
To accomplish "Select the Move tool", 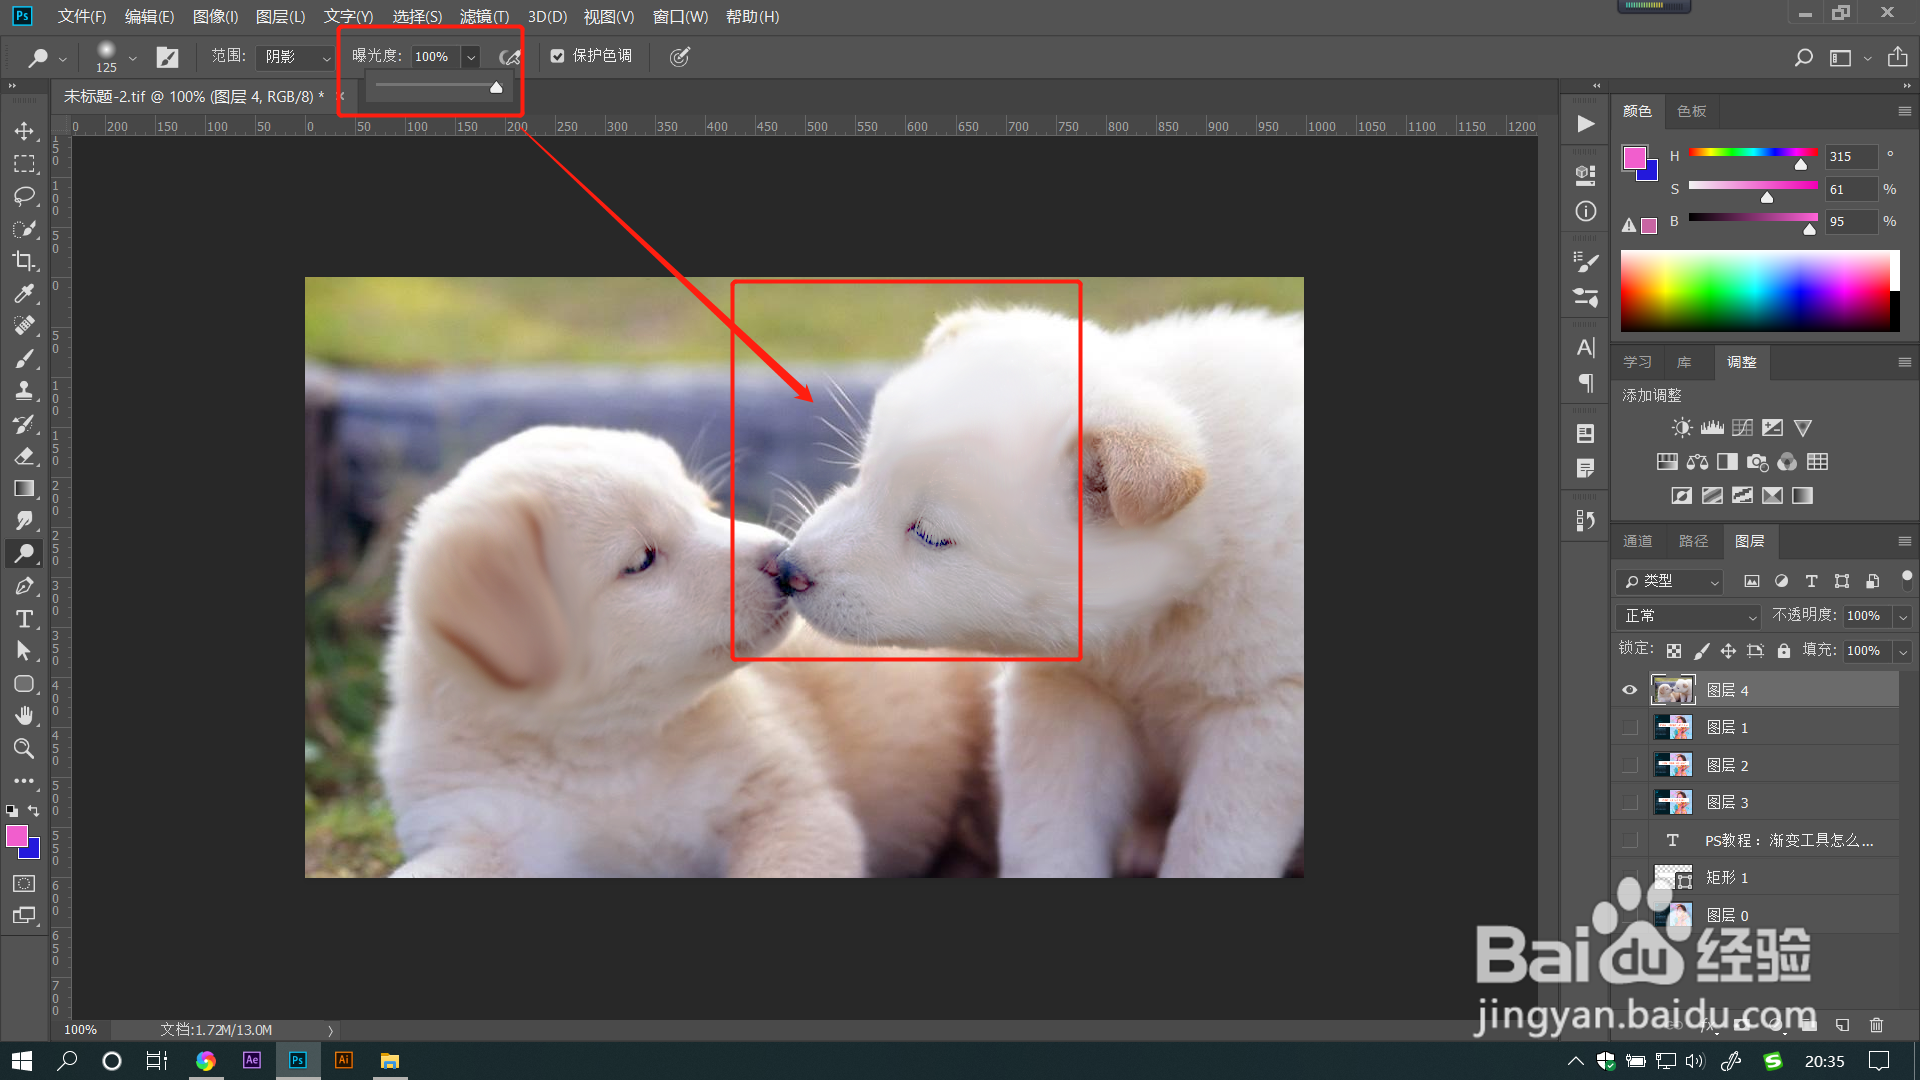I will pos(24,131).
